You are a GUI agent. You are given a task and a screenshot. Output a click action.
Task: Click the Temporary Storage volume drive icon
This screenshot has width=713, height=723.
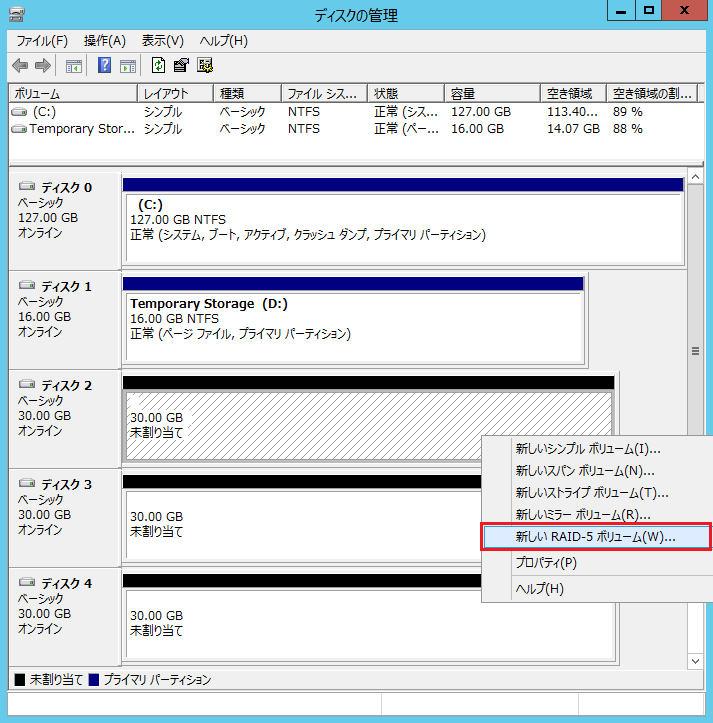19,129
